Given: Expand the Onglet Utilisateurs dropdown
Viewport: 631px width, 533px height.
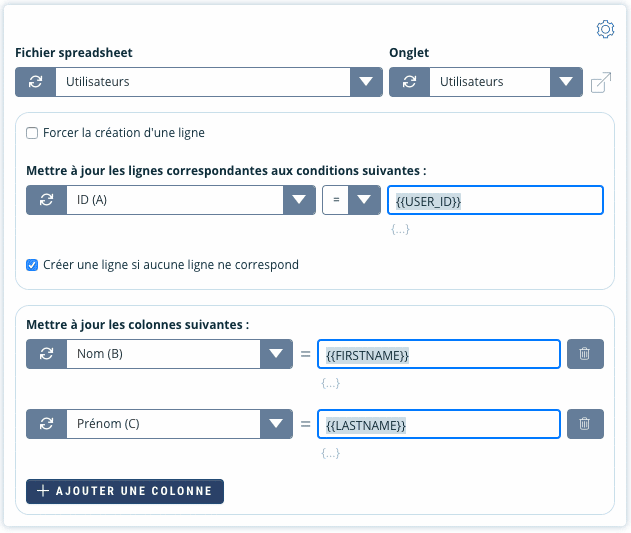Looking at the screenshot, I should pyautogui.click(x=566, y=82).
